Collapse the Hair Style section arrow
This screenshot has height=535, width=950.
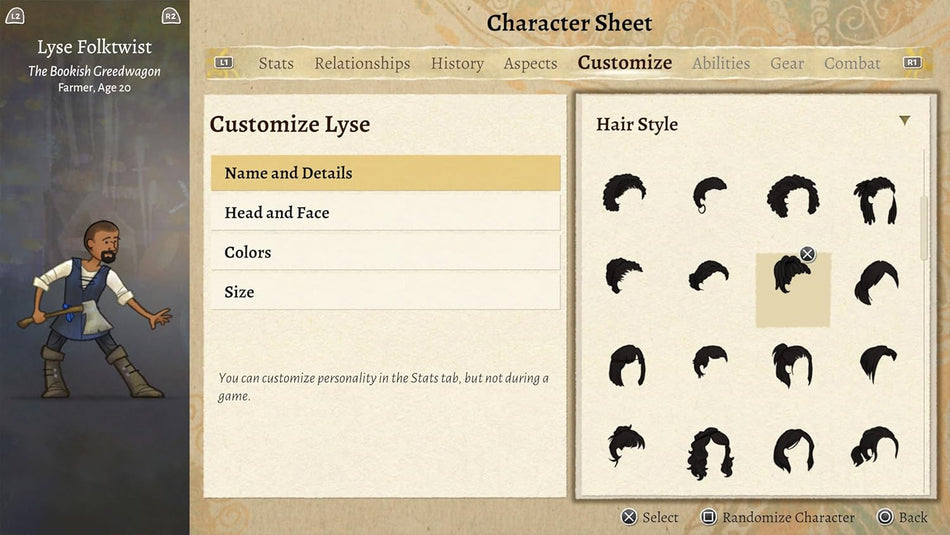904,121
